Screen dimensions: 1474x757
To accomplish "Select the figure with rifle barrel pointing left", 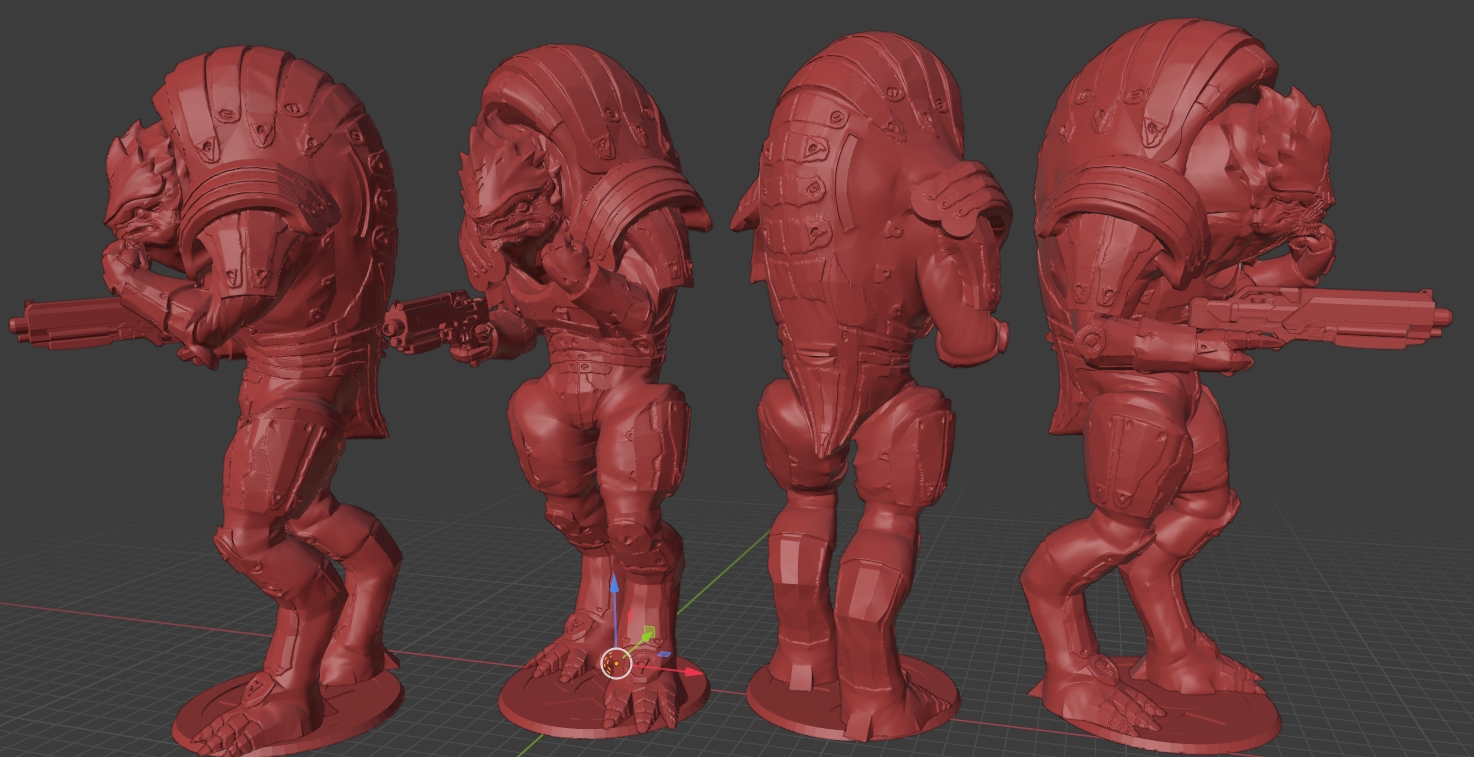I will click(208, 400).
